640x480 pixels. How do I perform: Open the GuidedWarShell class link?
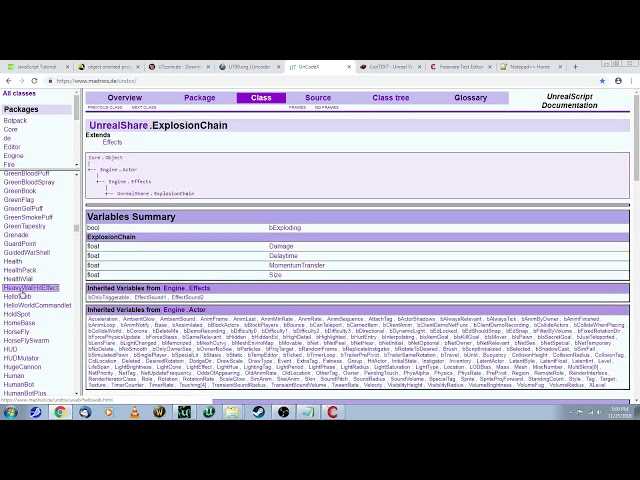click(27, 253)
